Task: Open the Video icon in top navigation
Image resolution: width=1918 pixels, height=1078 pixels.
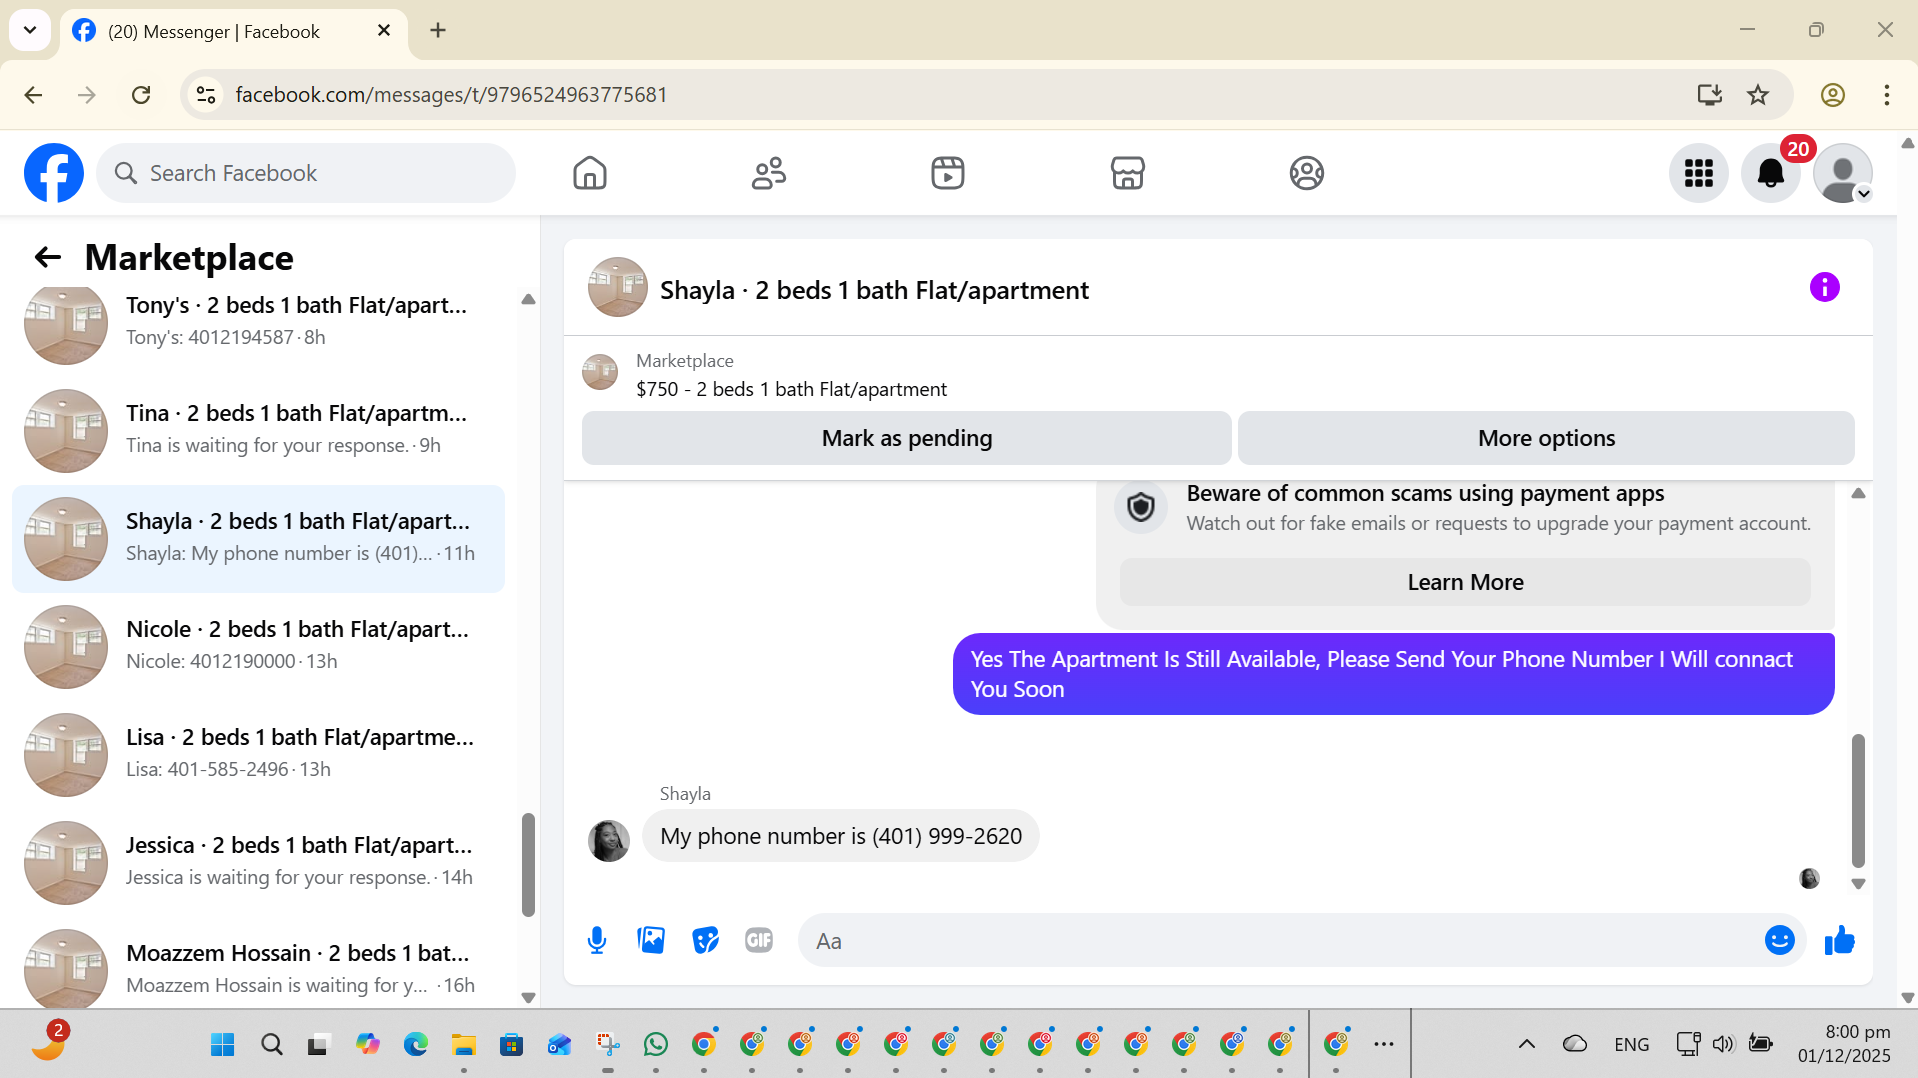Action: click(948, 173)
